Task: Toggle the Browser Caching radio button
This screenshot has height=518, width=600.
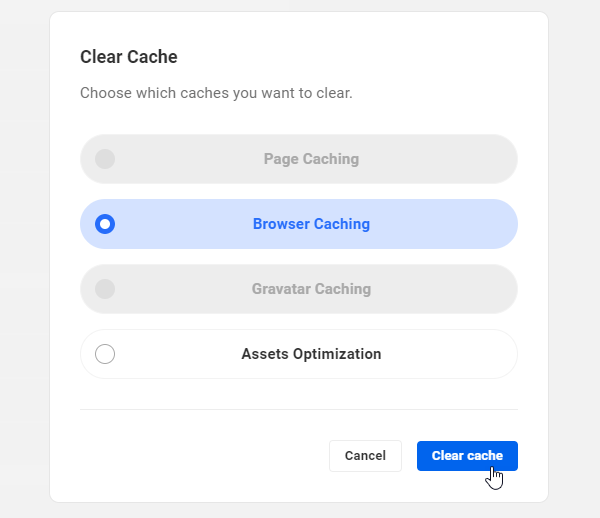Action: [105, 224]
